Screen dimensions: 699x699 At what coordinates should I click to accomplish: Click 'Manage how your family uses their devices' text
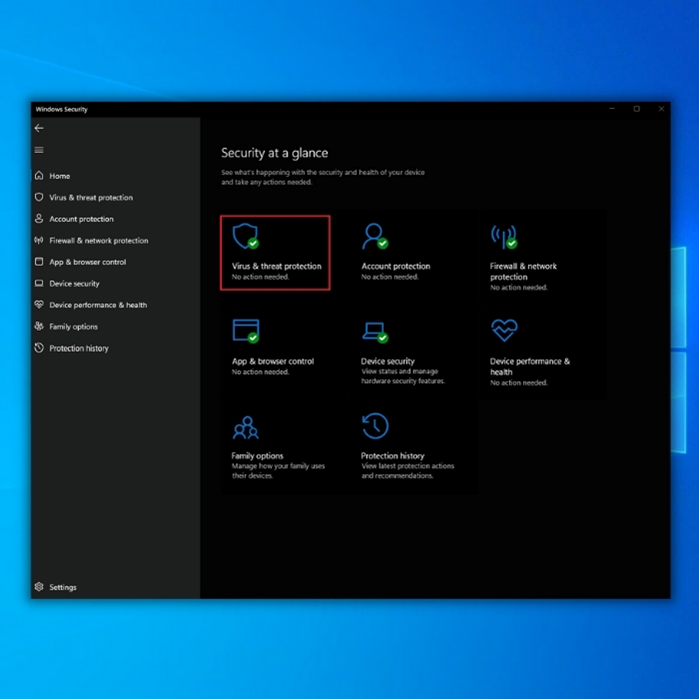(x=278, y=471)
